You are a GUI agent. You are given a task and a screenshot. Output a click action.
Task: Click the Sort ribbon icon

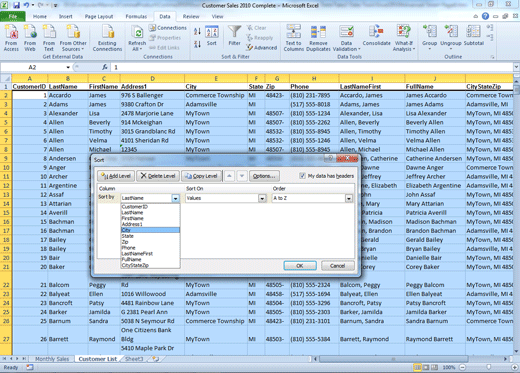pyautogui.click(x=212, y=36)
